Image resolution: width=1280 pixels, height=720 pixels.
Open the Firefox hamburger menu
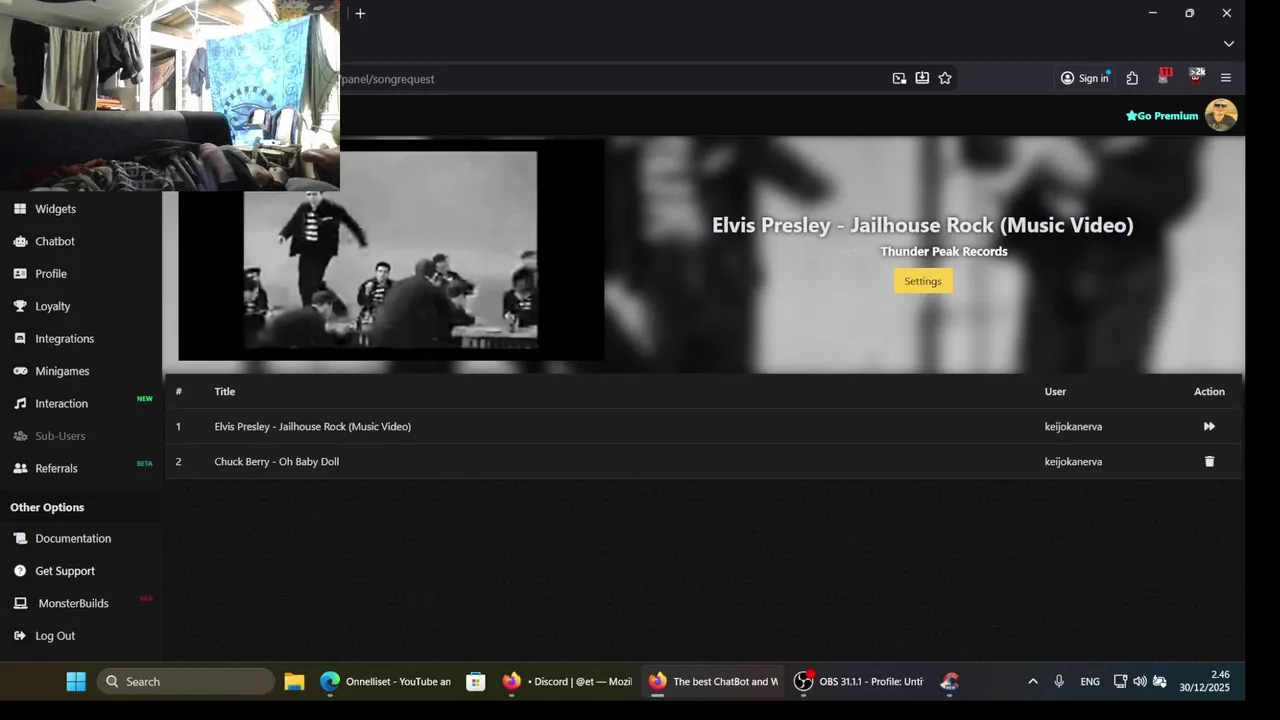click(1226, 78)
